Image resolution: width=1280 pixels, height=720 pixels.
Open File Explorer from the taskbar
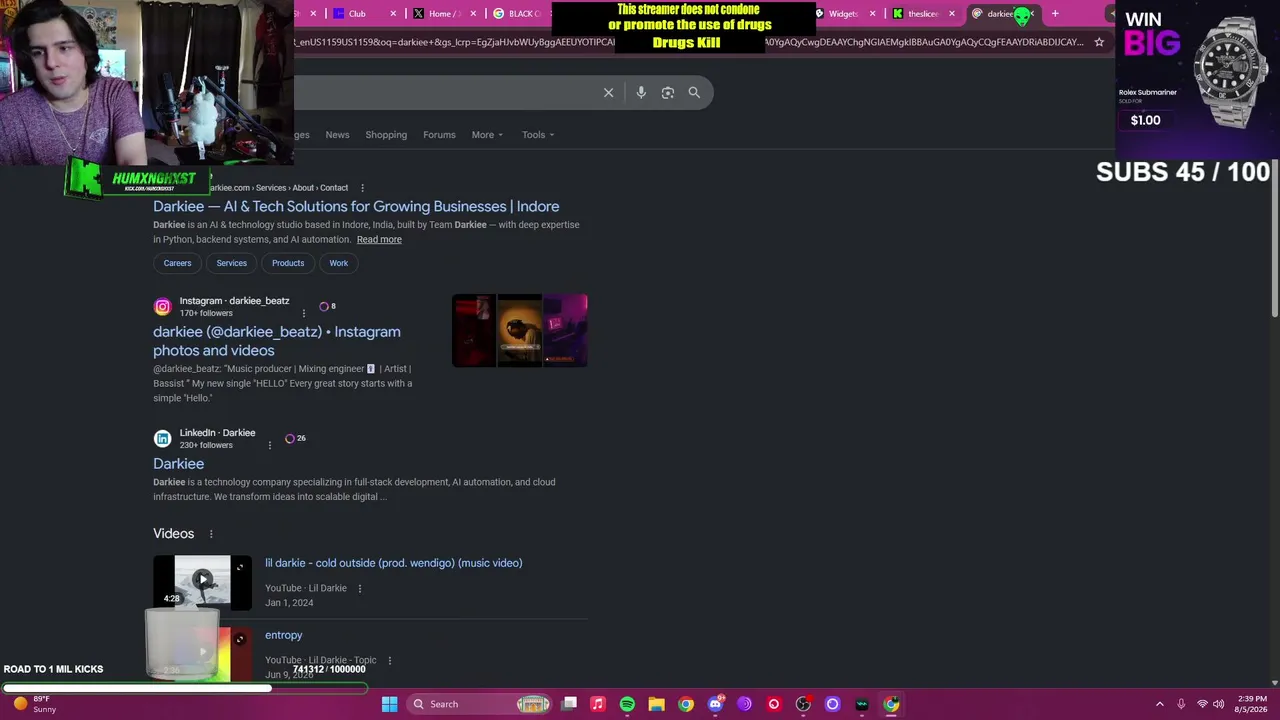click(x=656, y=704)
